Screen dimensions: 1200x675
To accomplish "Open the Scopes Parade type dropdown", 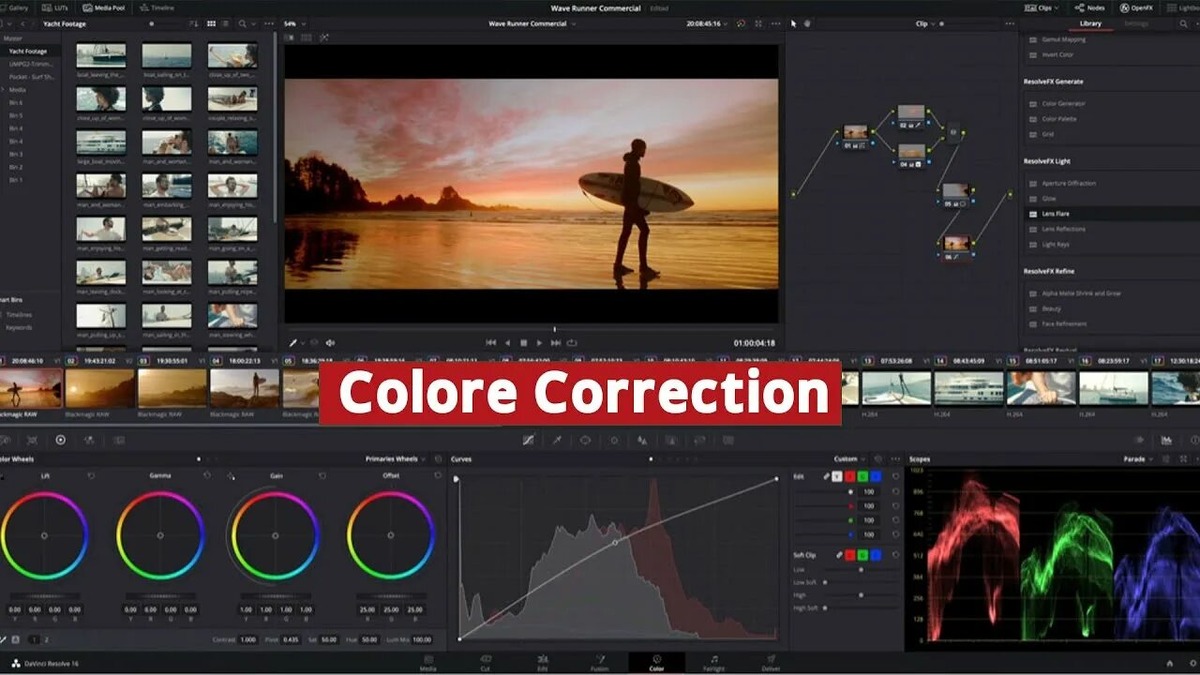I will pyautogui.click(x=1138, y=459).
